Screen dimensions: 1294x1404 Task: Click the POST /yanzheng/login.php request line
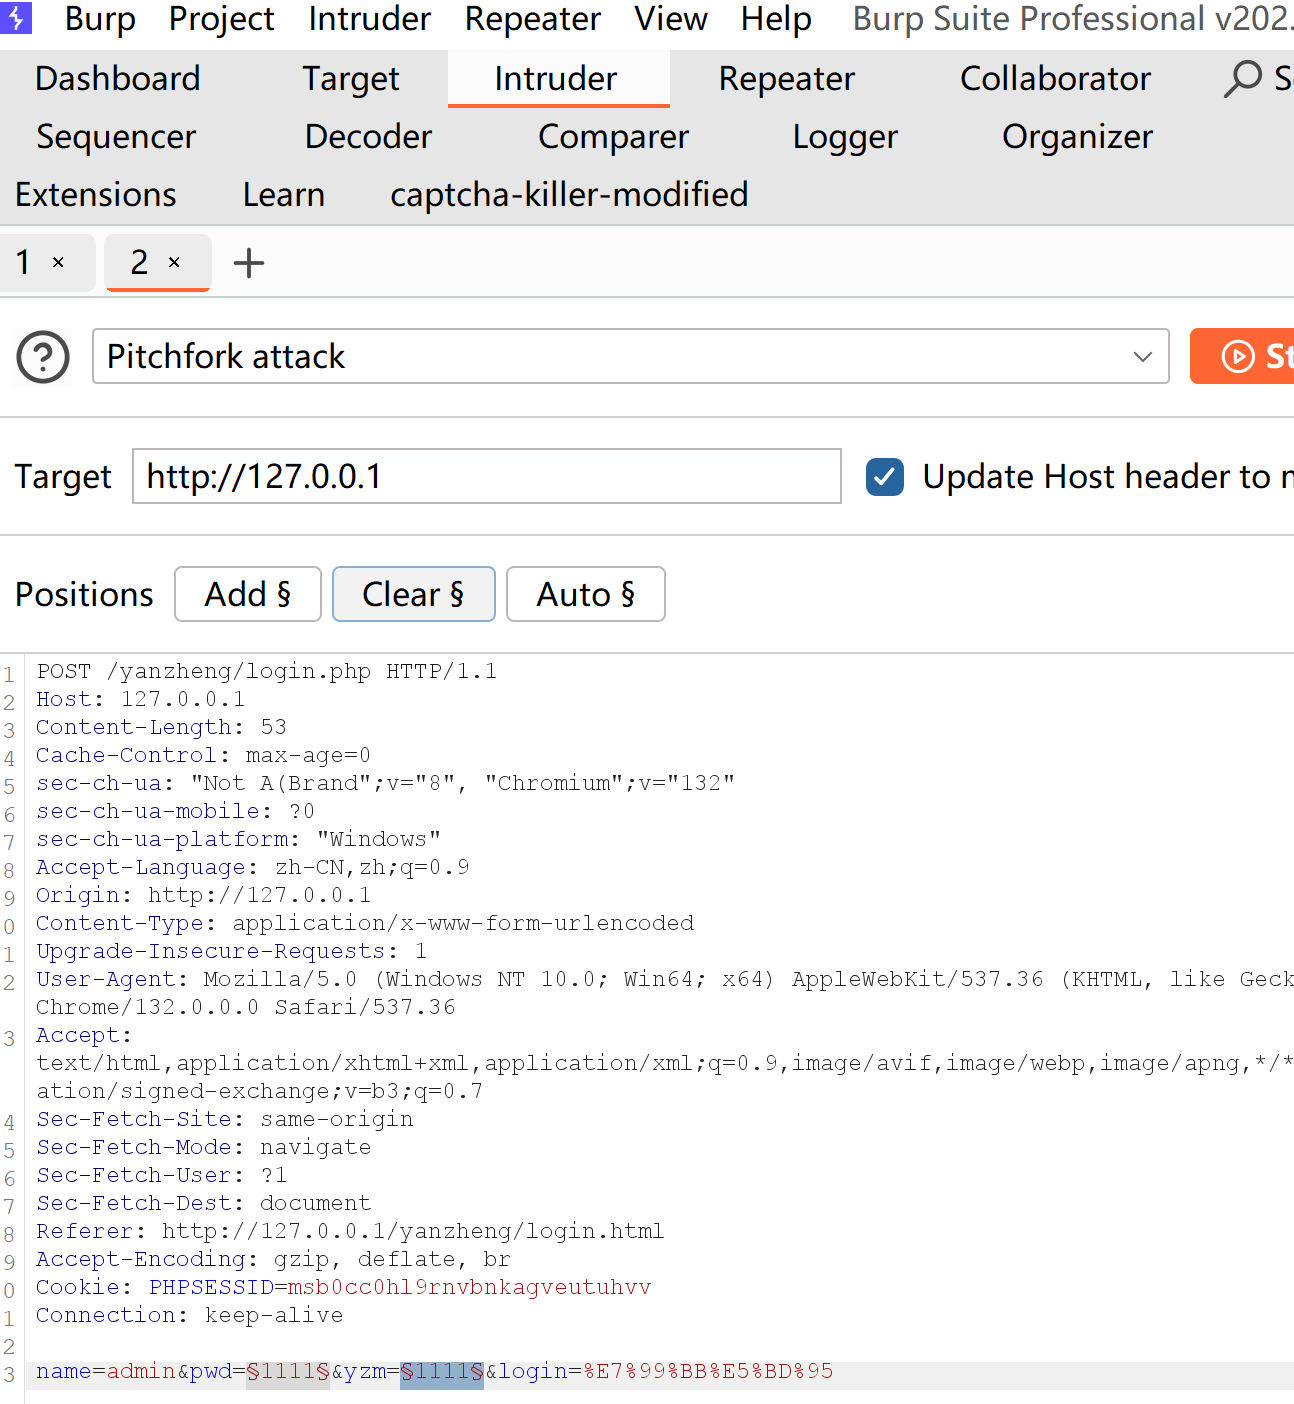(x=267, y=671)
